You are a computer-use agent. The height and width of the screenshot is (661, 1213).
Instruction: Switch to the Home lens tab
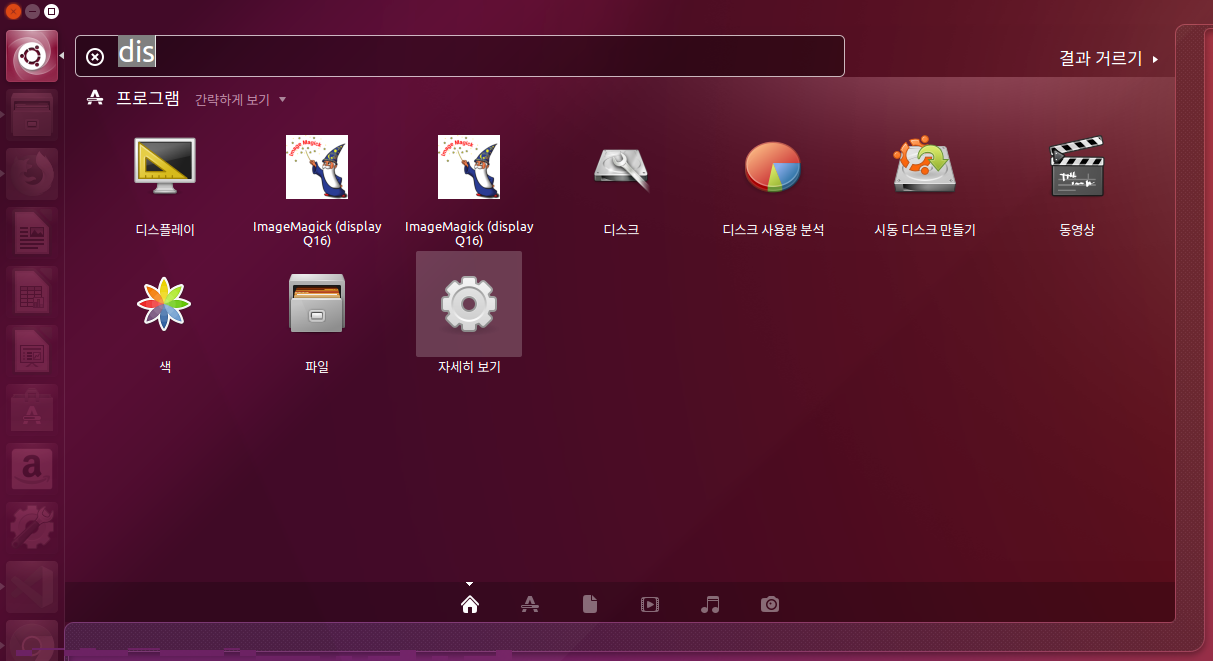[470, 604]
